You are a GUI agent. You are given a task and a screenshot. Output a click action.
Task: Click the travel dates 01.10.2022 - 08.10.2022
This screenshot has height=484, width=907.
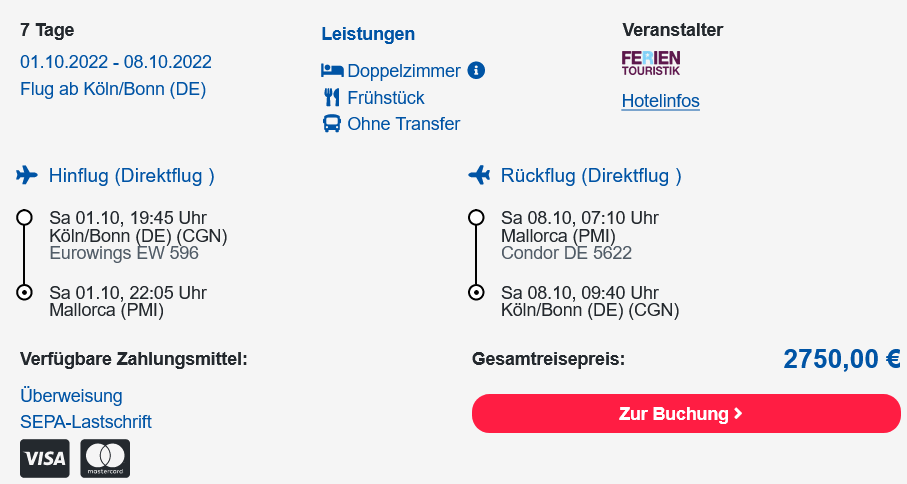point(116,62)
